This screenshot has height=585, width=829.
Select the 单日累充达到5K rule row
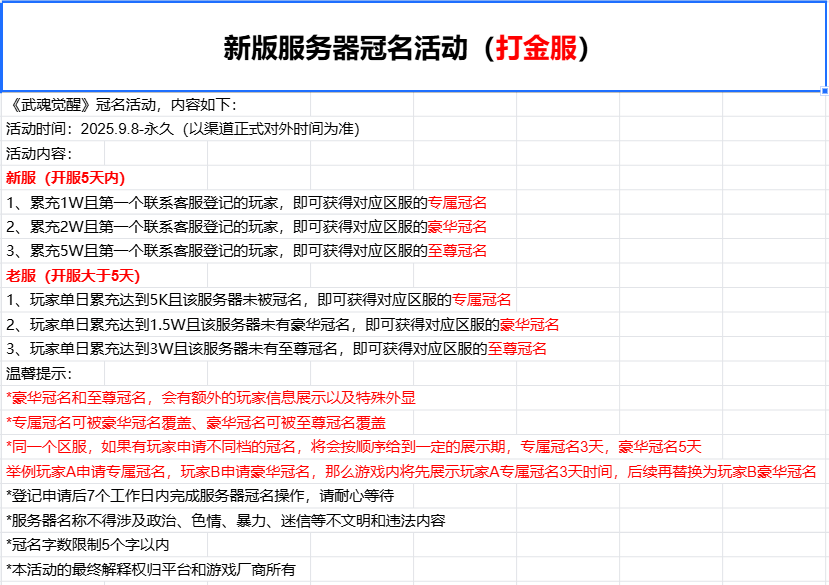tap(258, 299)
